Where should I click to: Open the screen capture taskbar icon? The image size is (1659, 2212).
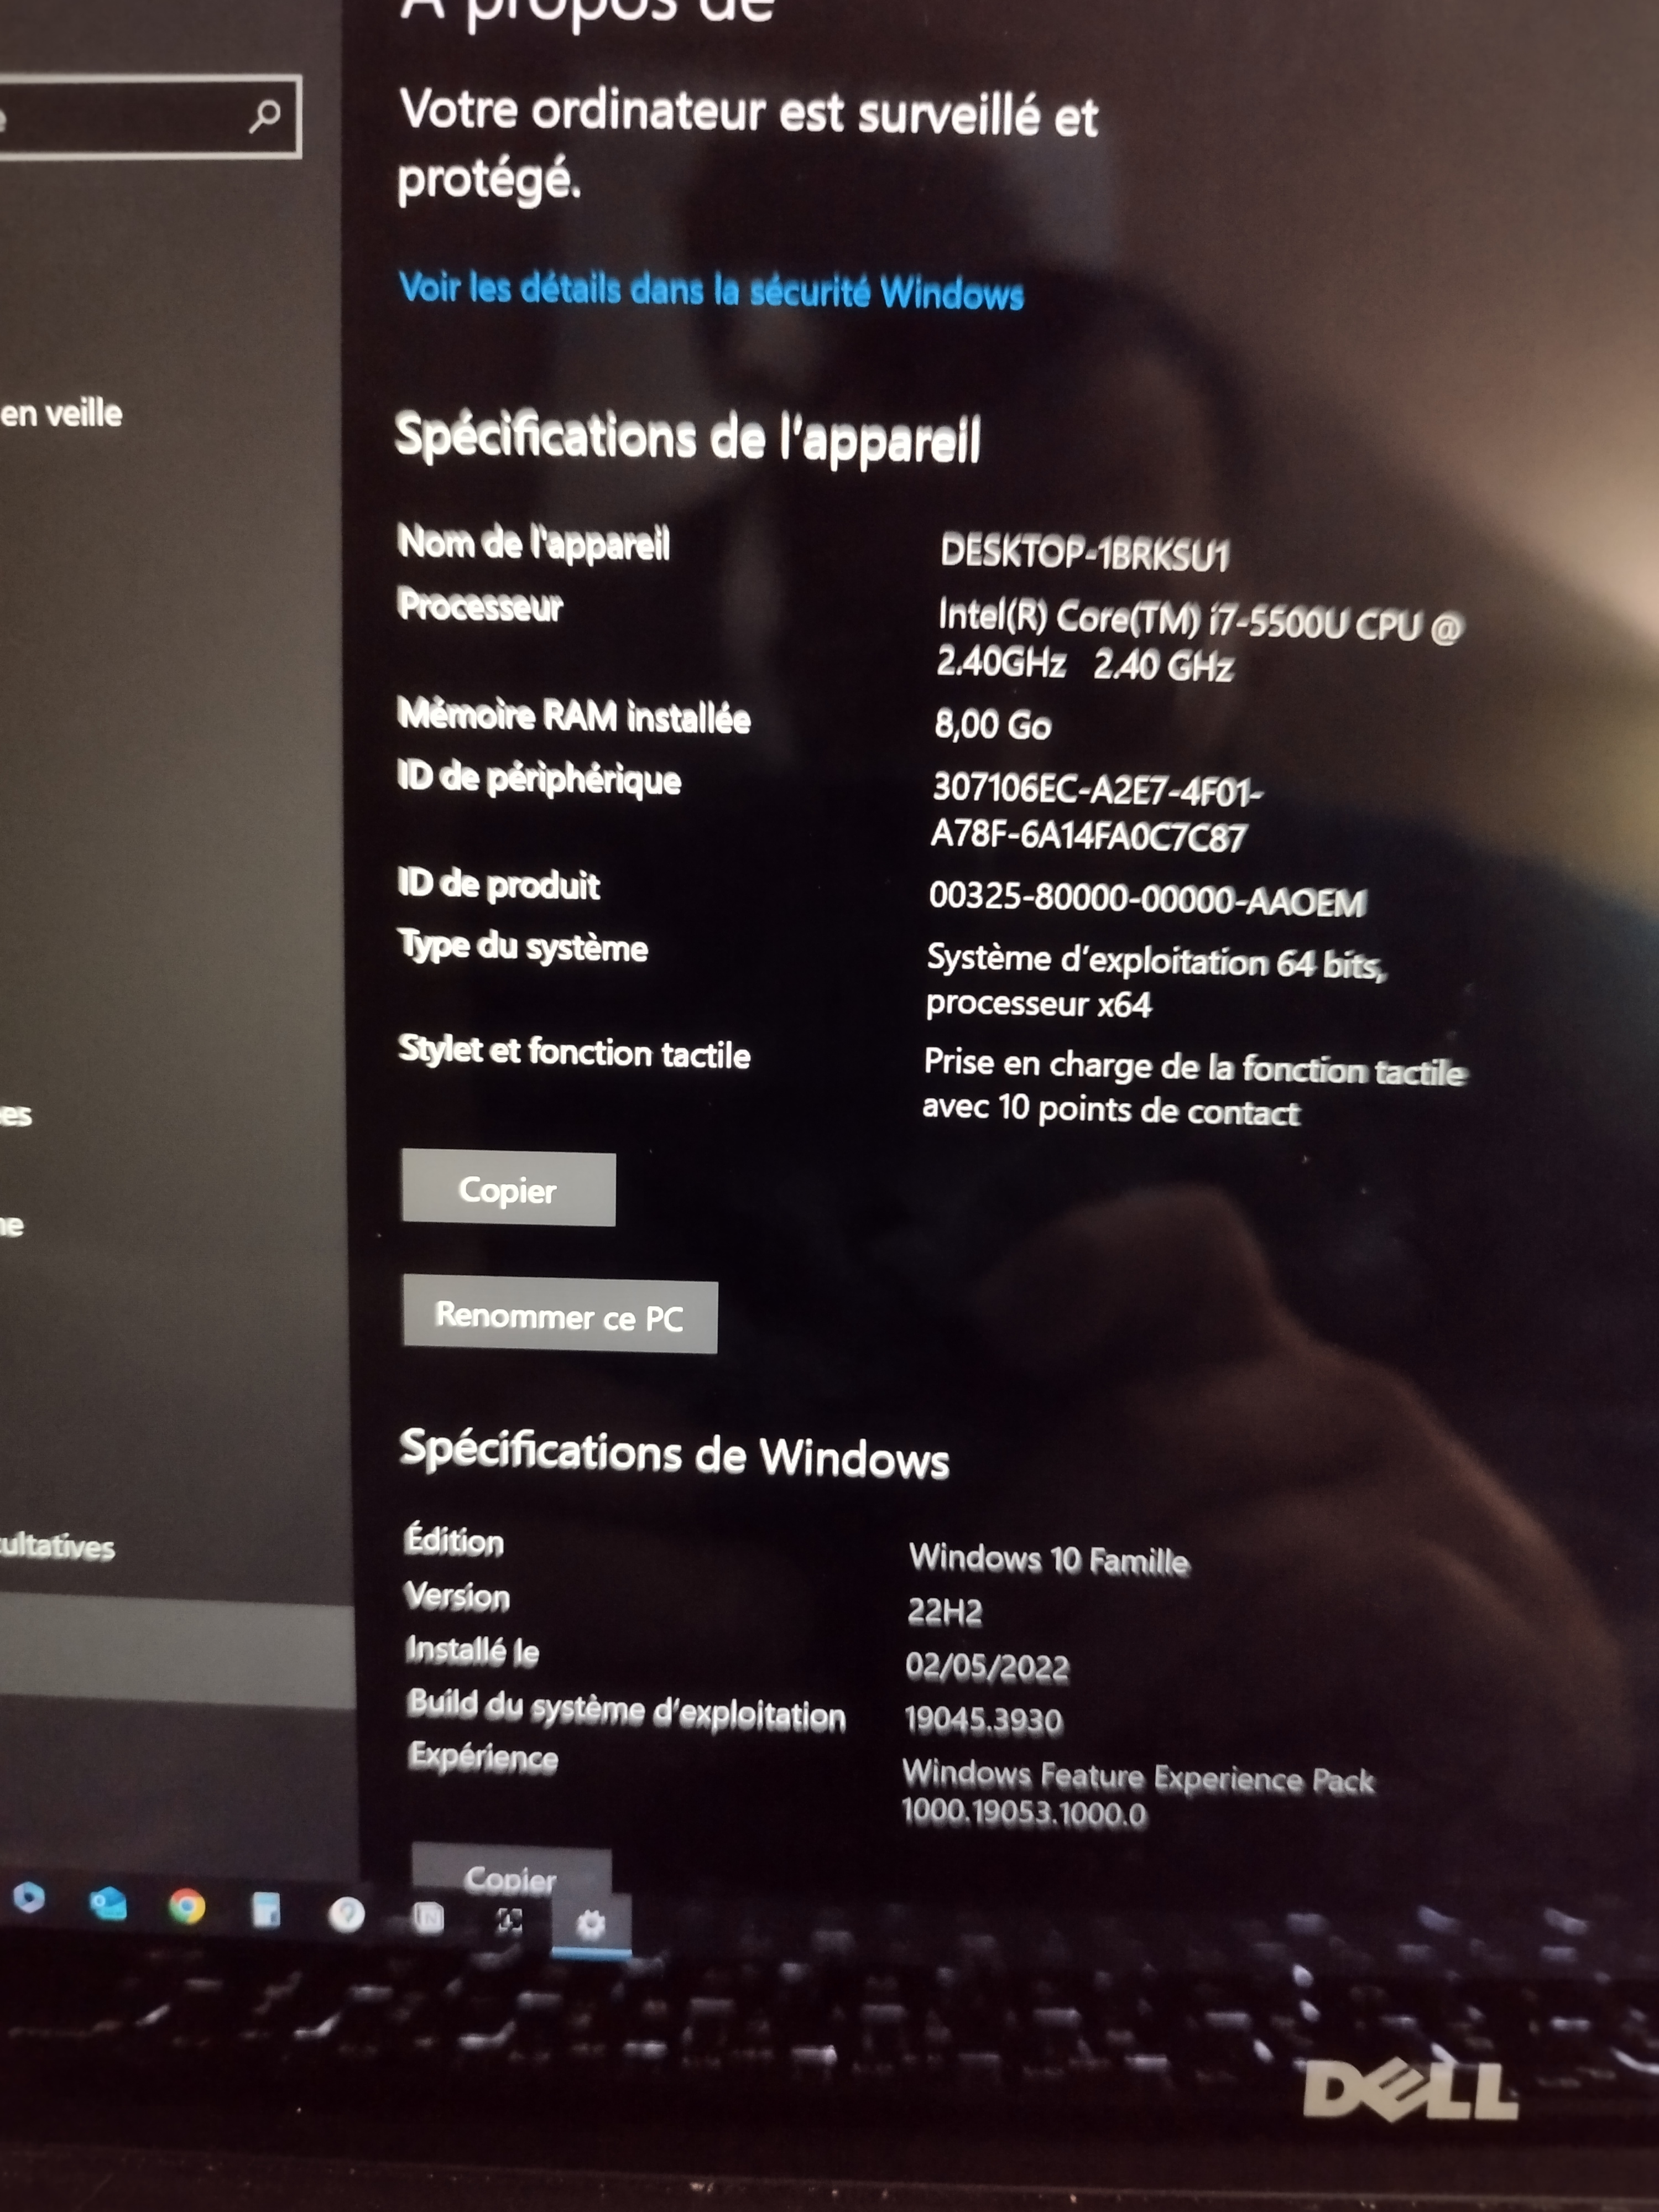point(509,1920)
